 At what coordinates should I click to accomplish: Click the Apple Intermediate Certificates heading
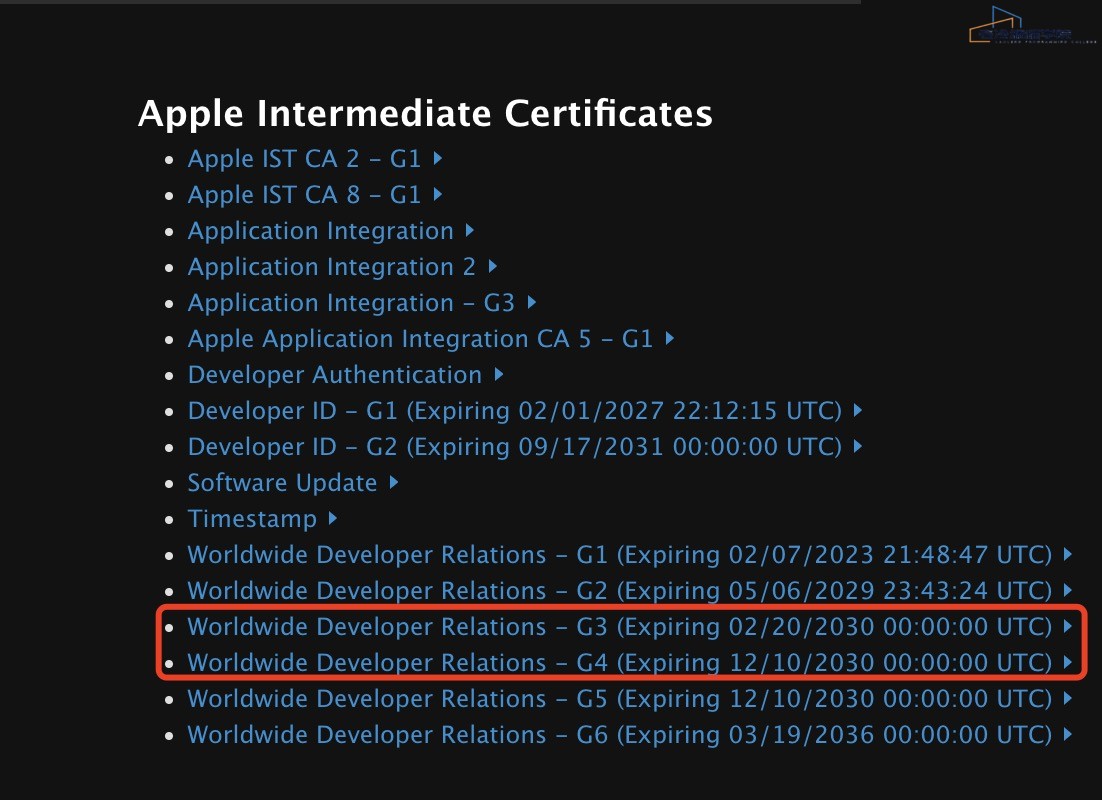(425, 113)
